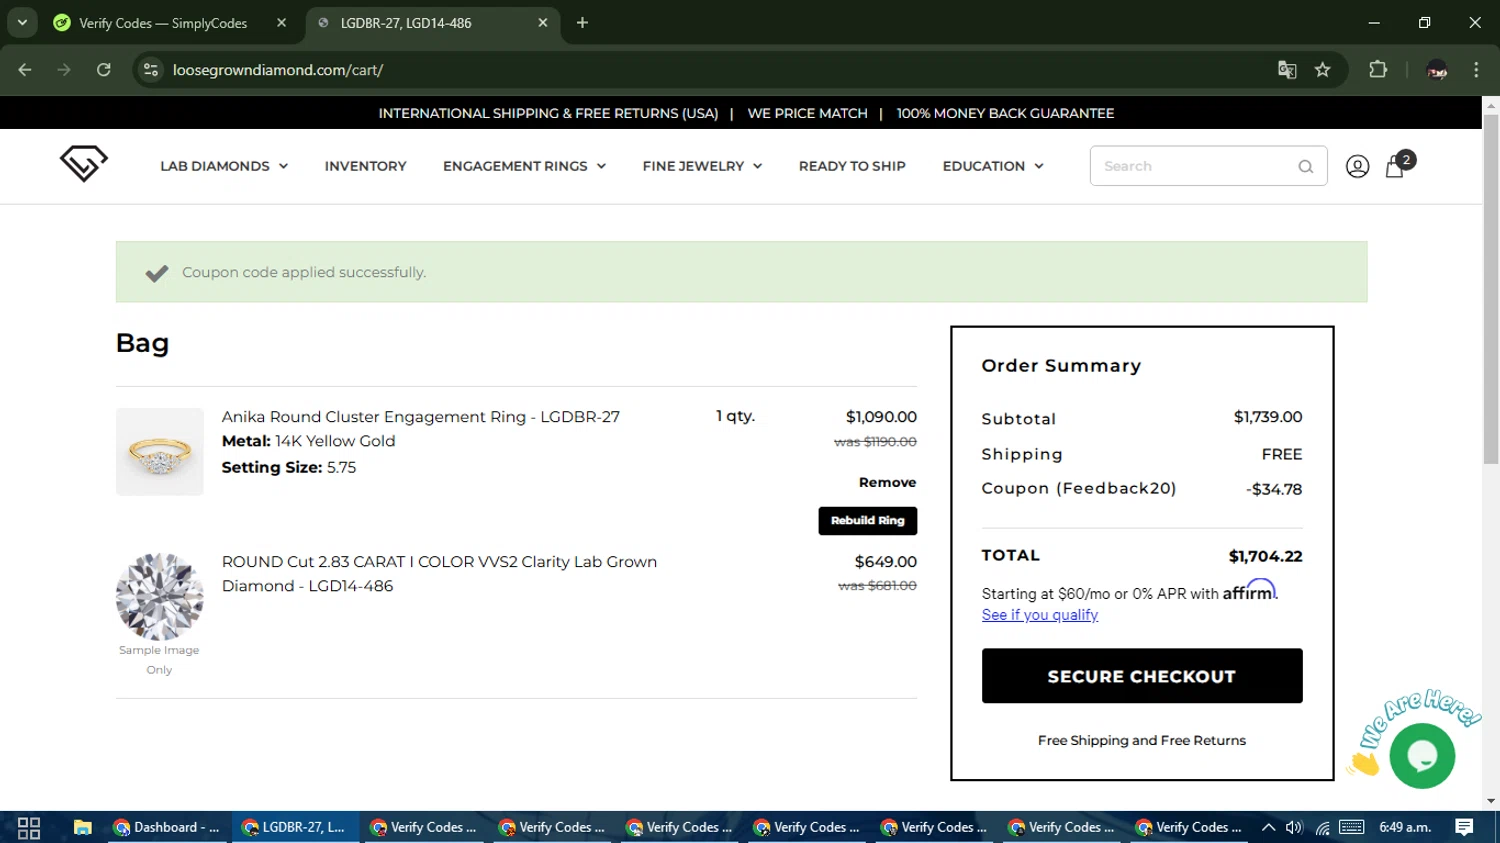
Task: Select the LGDBR-27, LGD14-486 browser tab
Action: pyautogui.click(x=433, y=23)
